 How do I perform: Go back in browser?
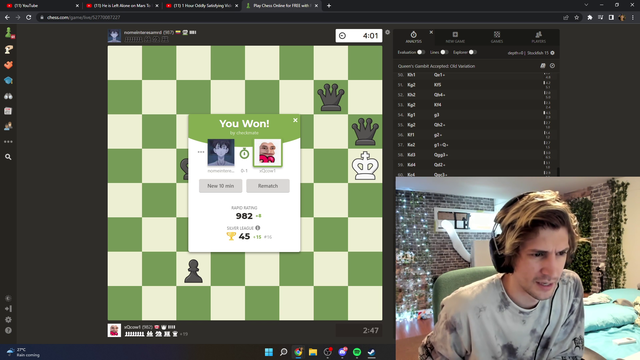click(7, 18)
